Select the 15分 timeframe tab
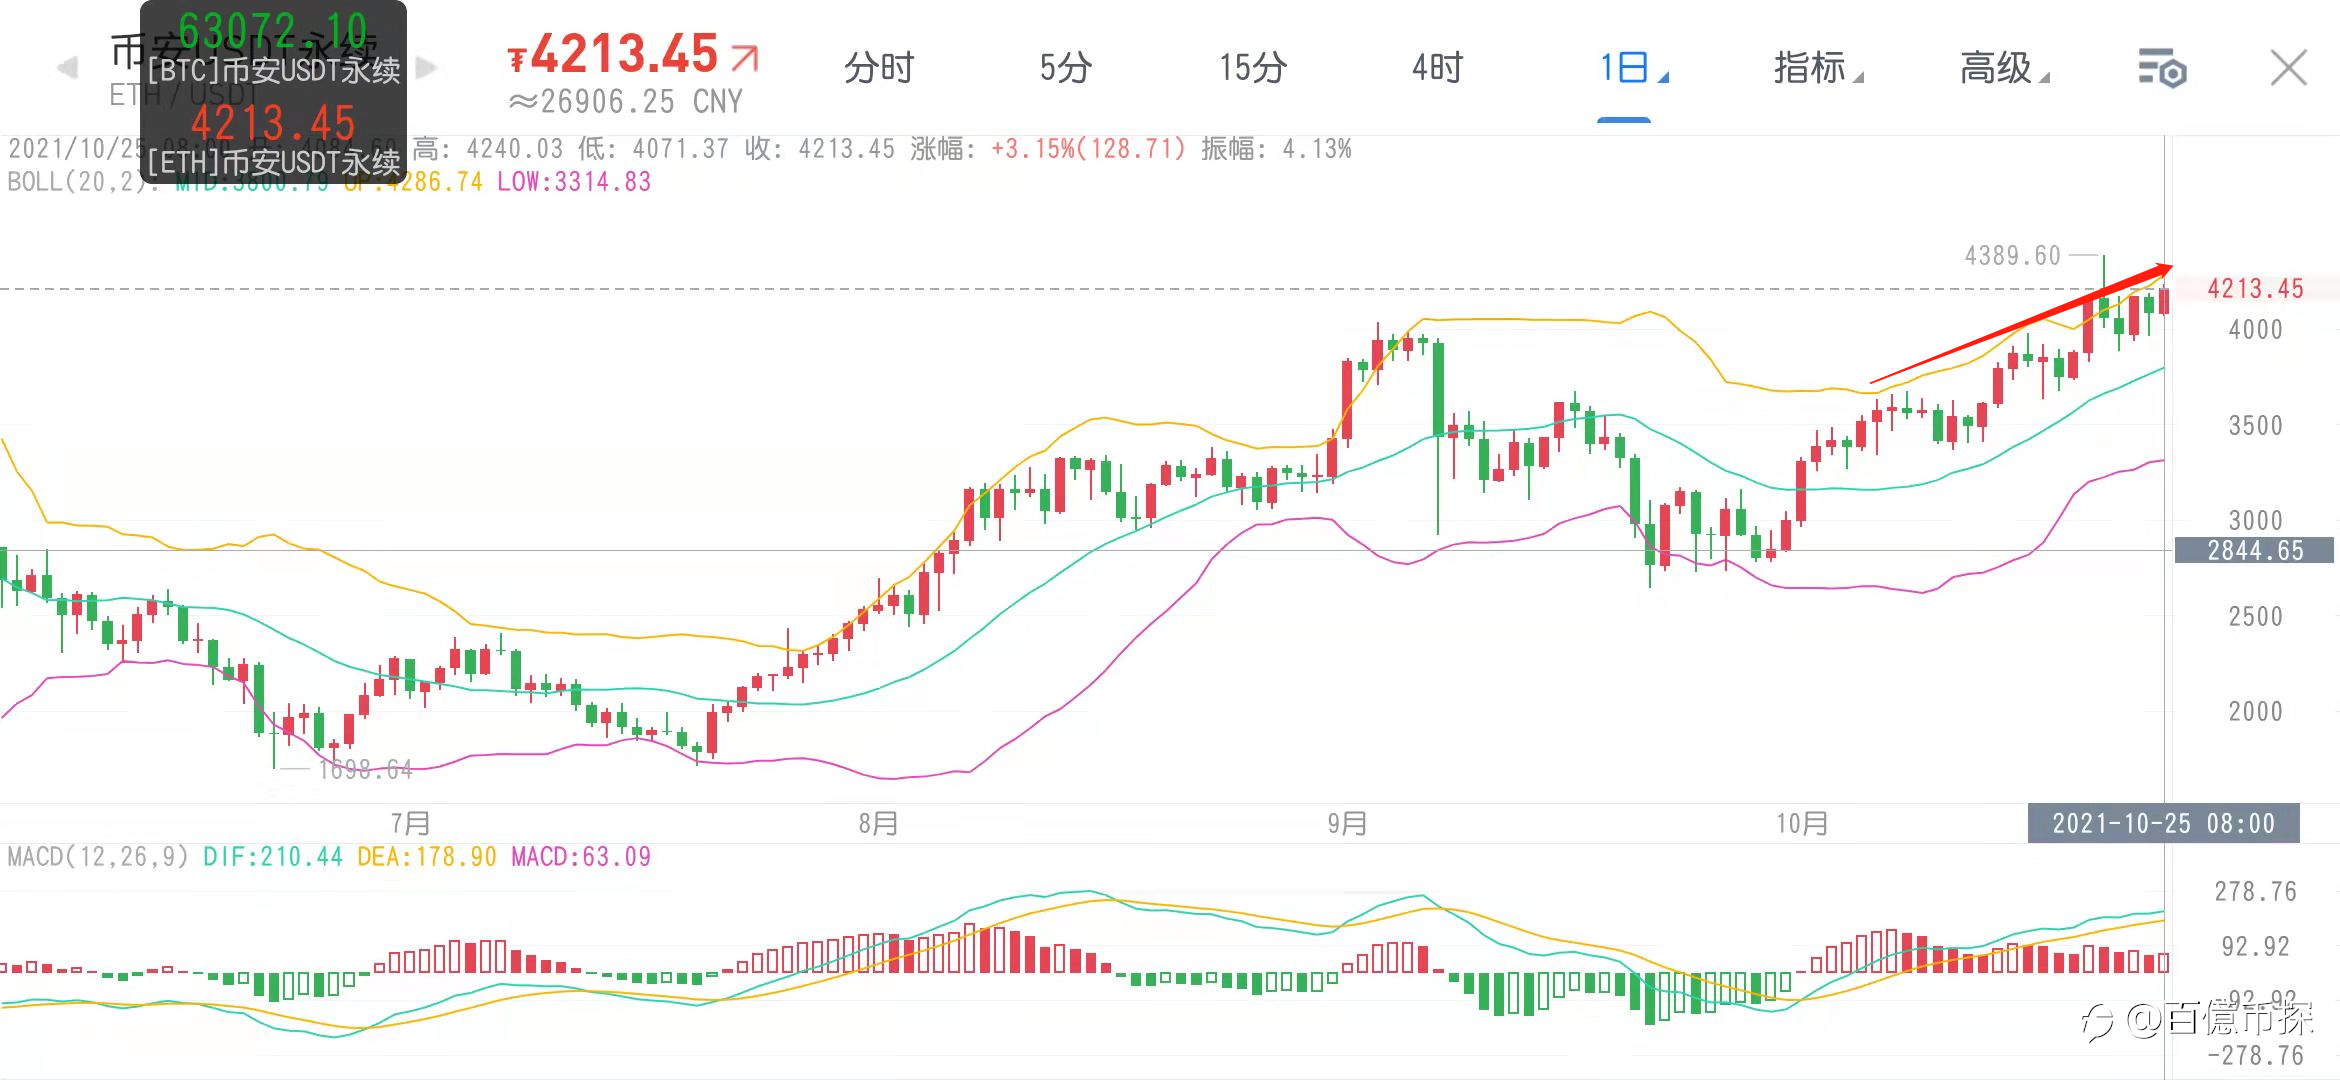 coord(1252,68)
